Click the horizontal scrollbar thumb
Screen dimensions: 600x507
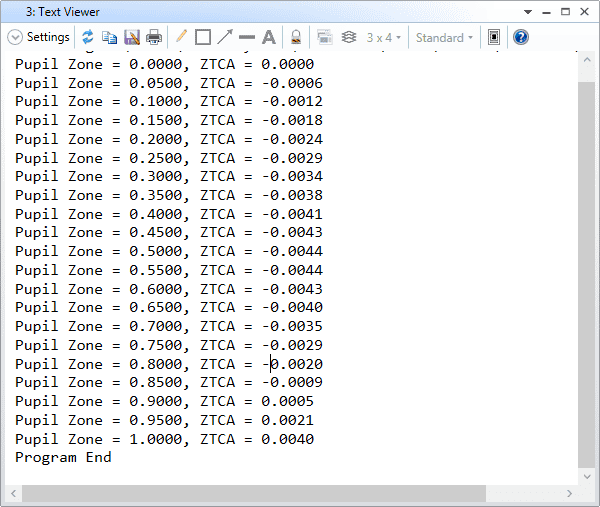[254, 493]
